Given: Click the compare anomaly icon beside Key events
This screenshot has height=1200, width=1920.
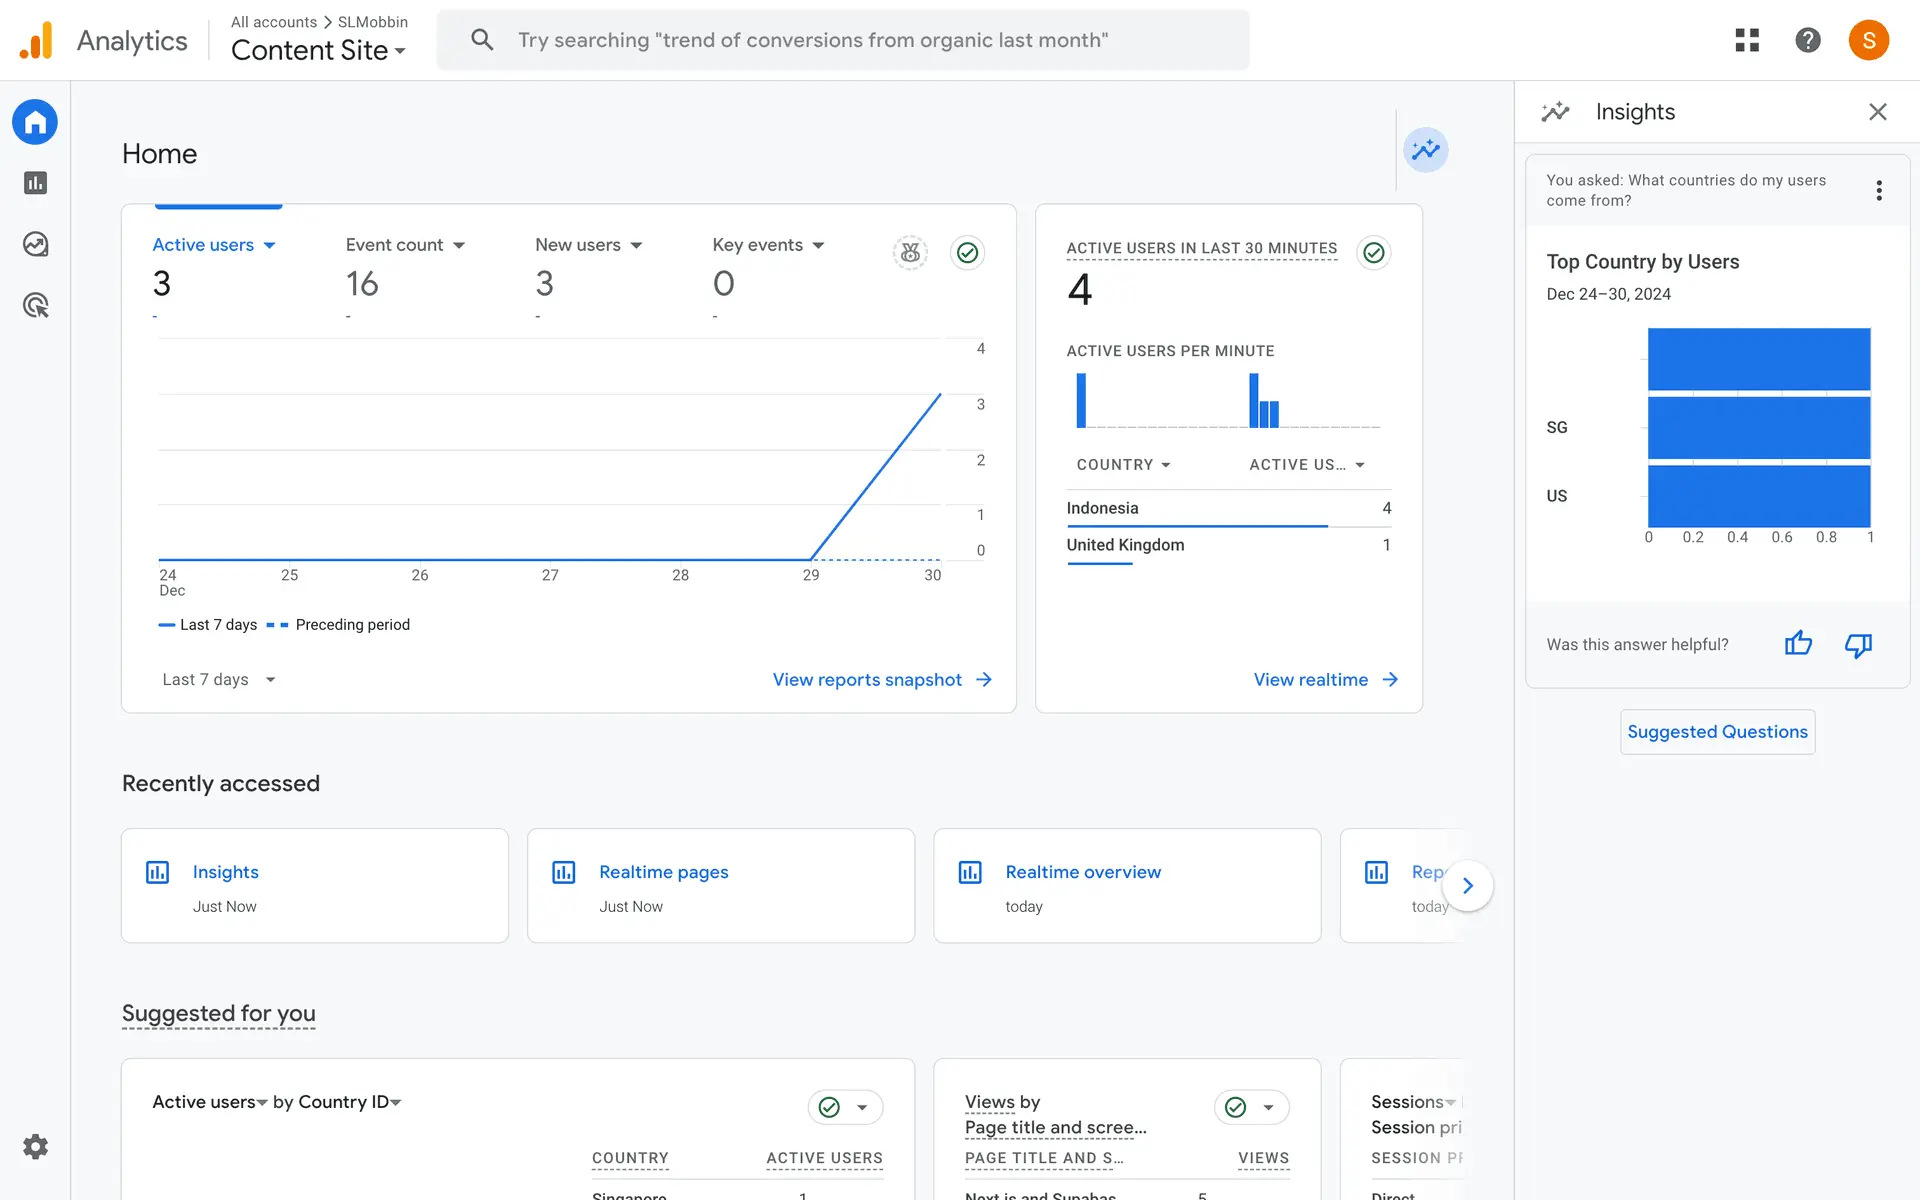Looking at the screenshot, I should pos(910,252).
